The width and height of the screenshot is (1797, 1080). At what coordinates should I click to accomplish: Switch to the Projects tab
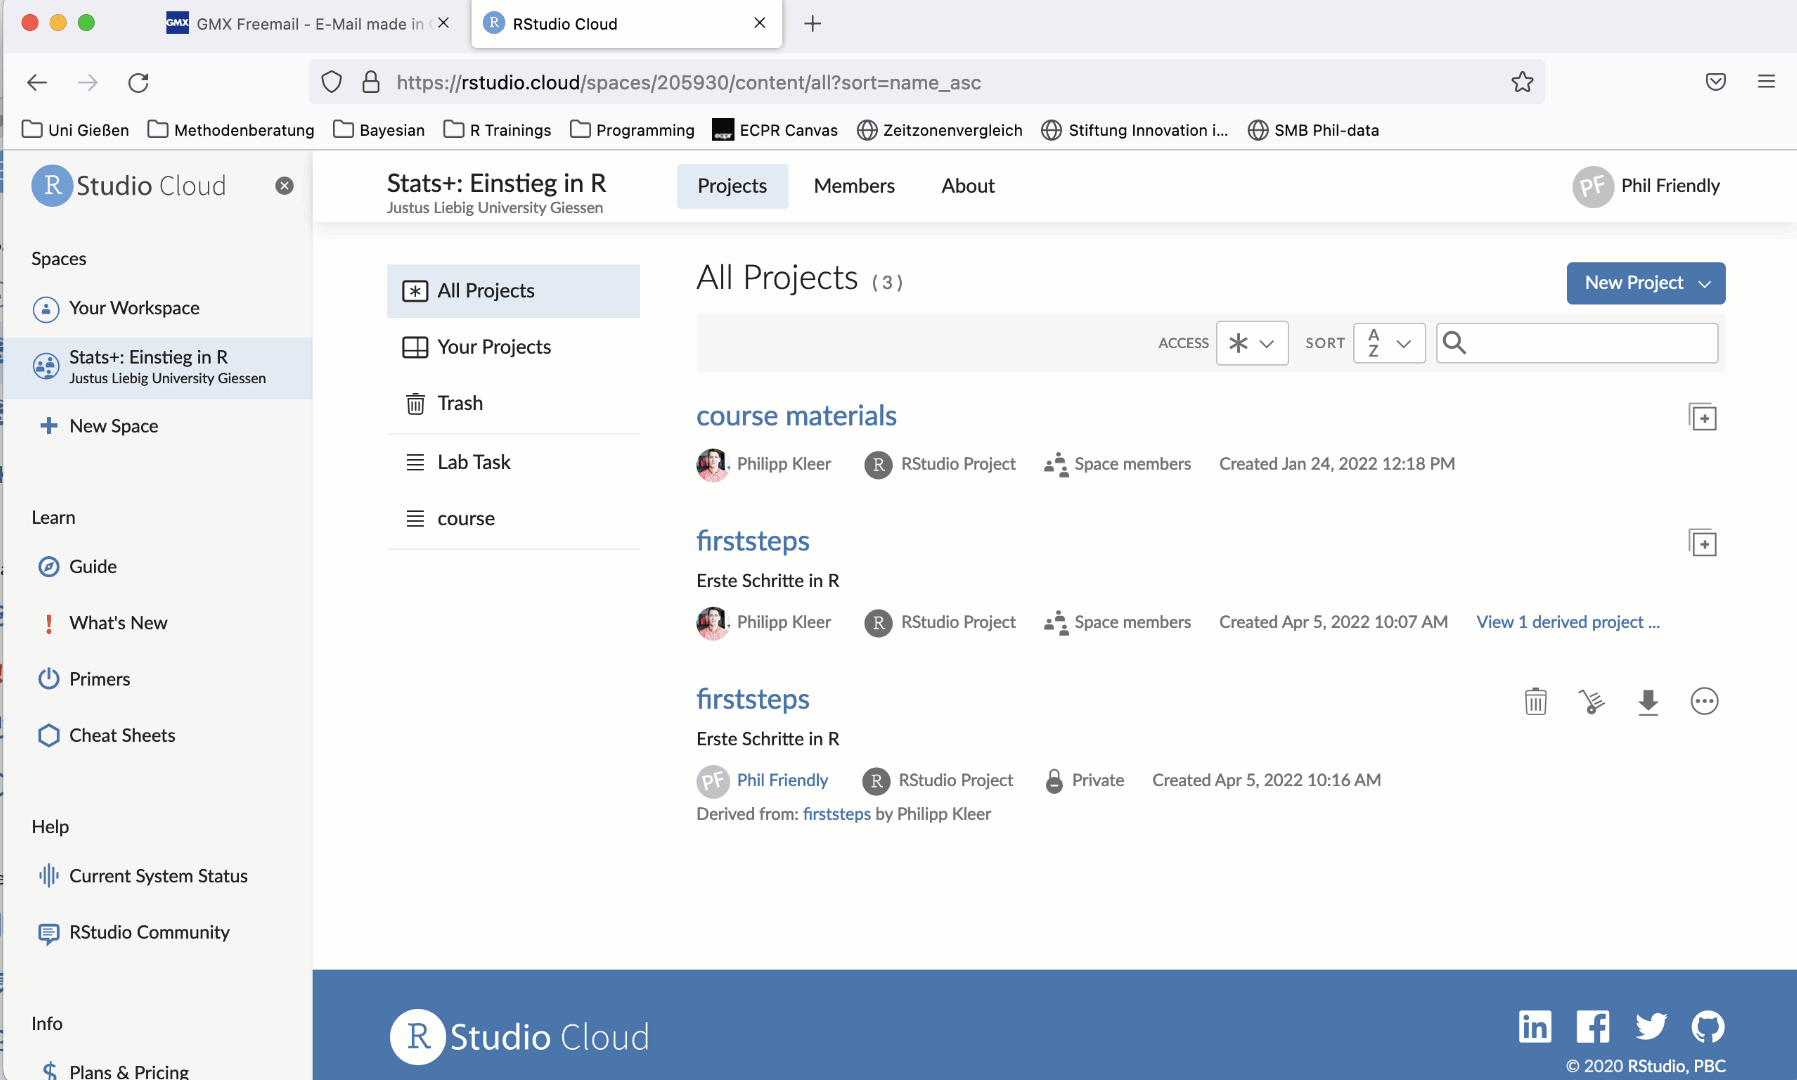pyautogui.click(x=732, y=186)
